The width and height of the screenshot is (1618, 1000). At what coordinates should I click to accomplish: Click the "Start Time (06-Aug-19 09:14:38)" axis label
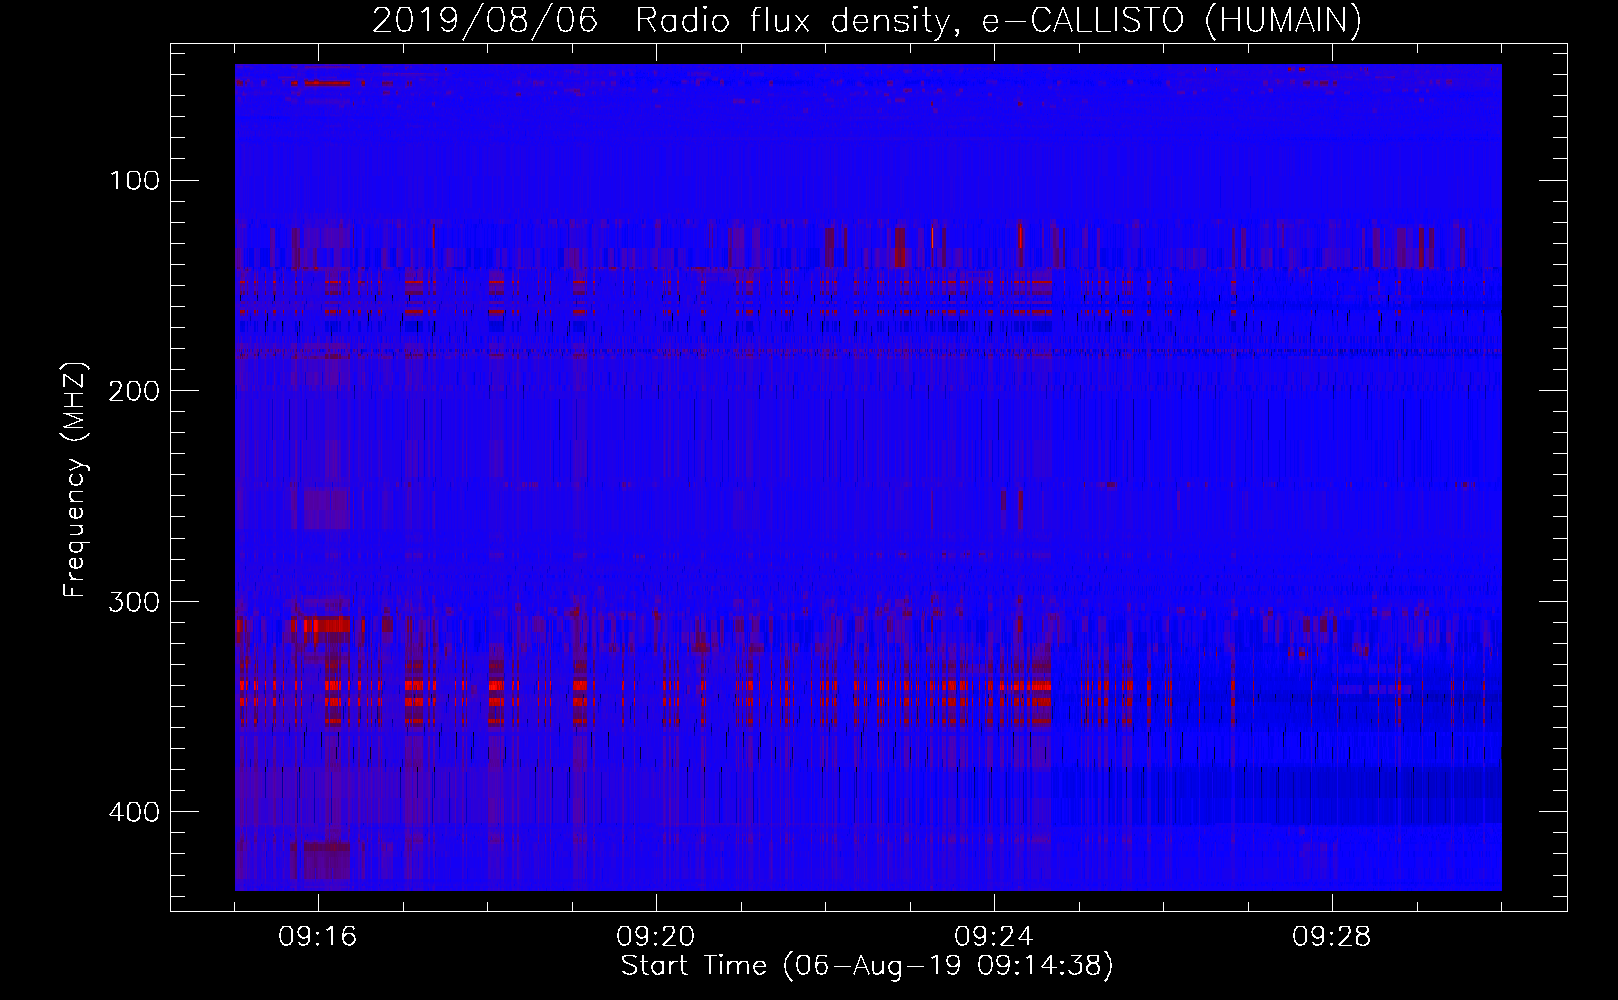[867, 966]
